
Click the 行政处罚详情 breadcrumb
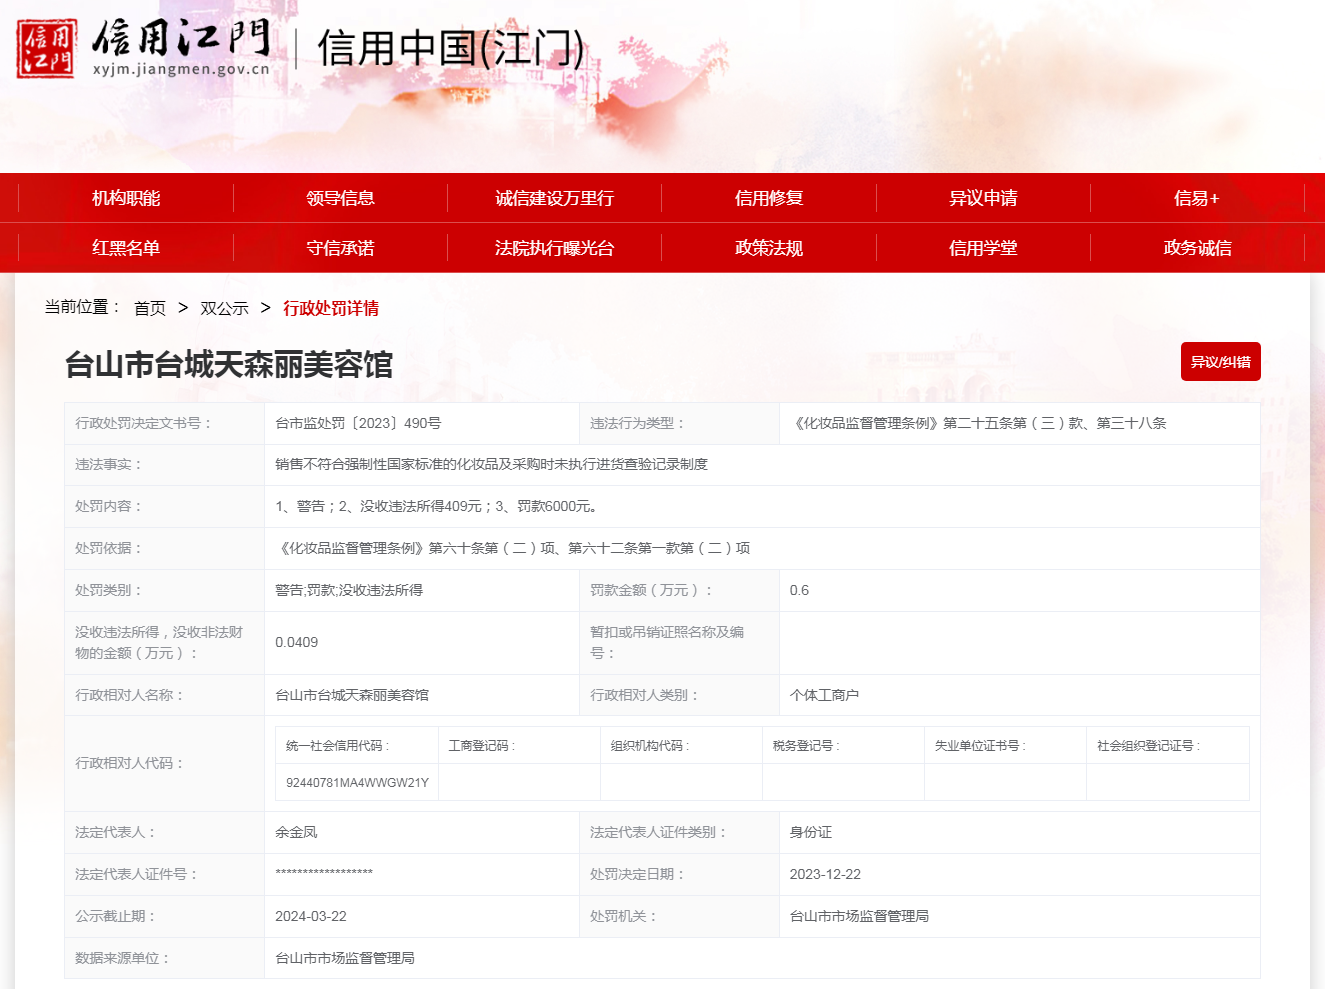point(331,308)
